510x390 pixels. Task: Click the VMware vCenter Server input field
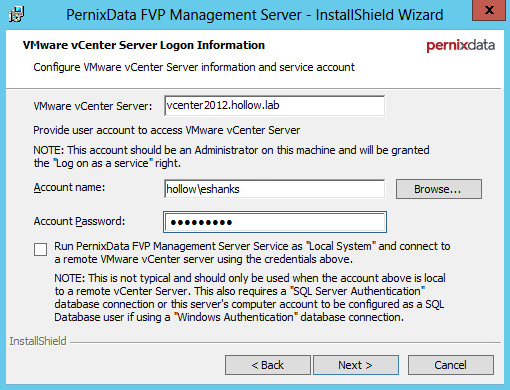[x=275, y=106]
